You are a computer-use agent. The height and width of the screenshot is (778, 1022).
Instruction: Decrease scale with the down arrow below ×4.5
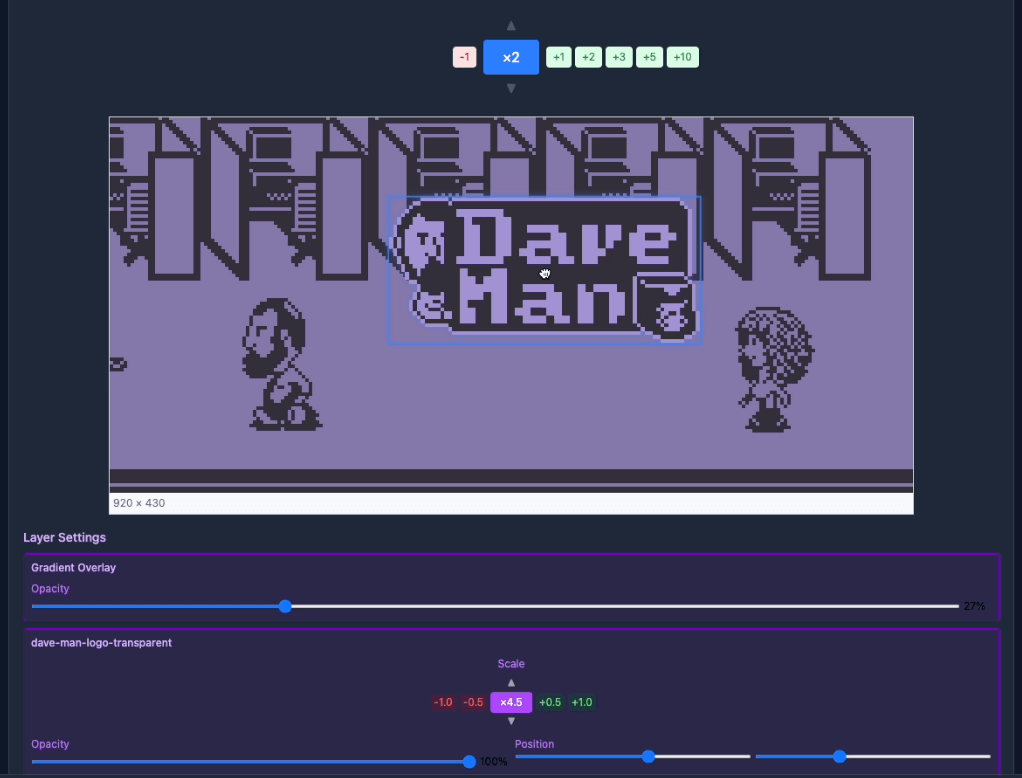511,721
